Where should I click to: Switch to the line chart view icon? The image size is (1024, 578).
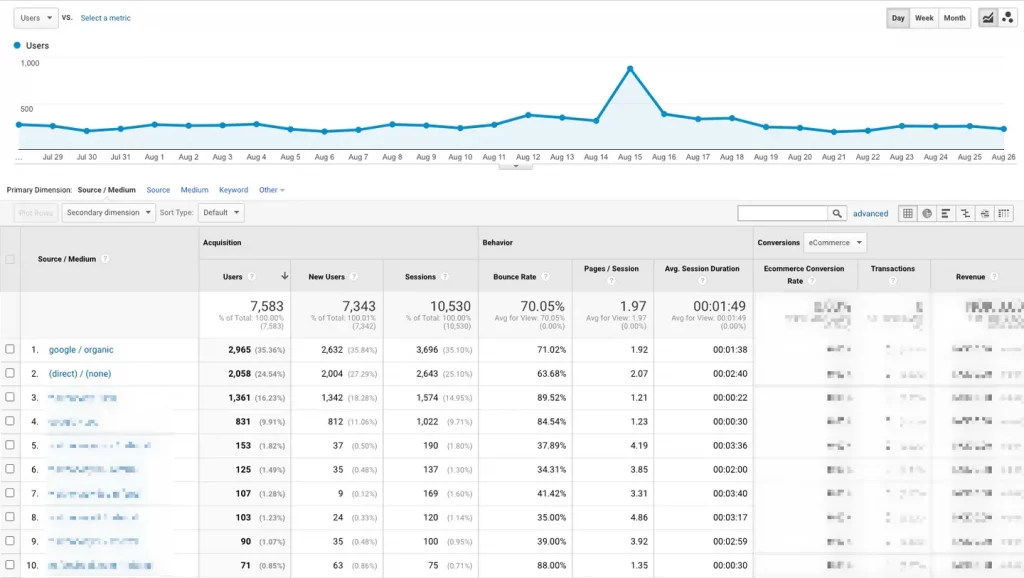[988, 18]
